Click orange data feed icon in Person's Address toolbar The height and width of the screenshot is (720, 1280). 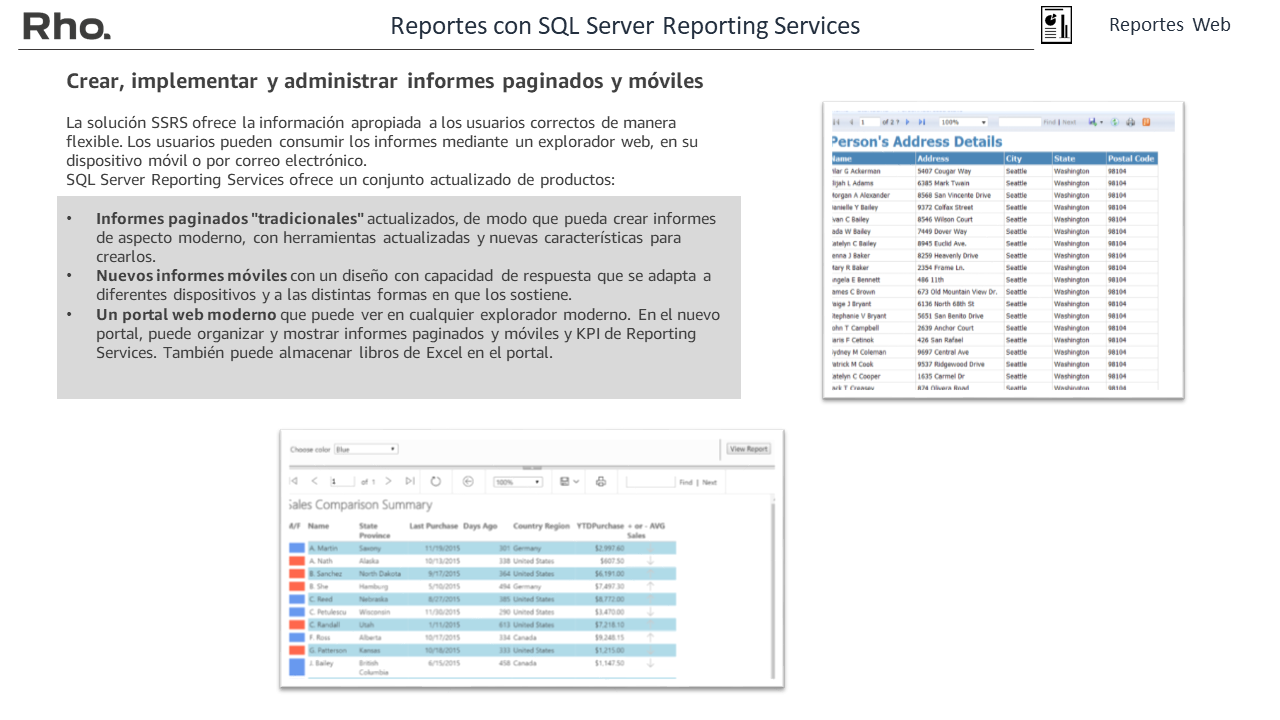[1146, 122]
